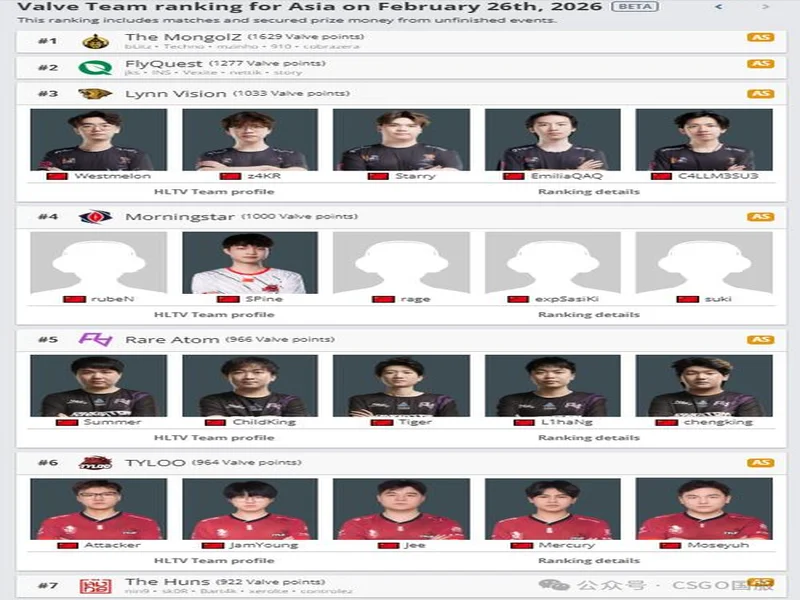Click The MongolZ team logo icon
800x600 pixels.
pos(95,41)
